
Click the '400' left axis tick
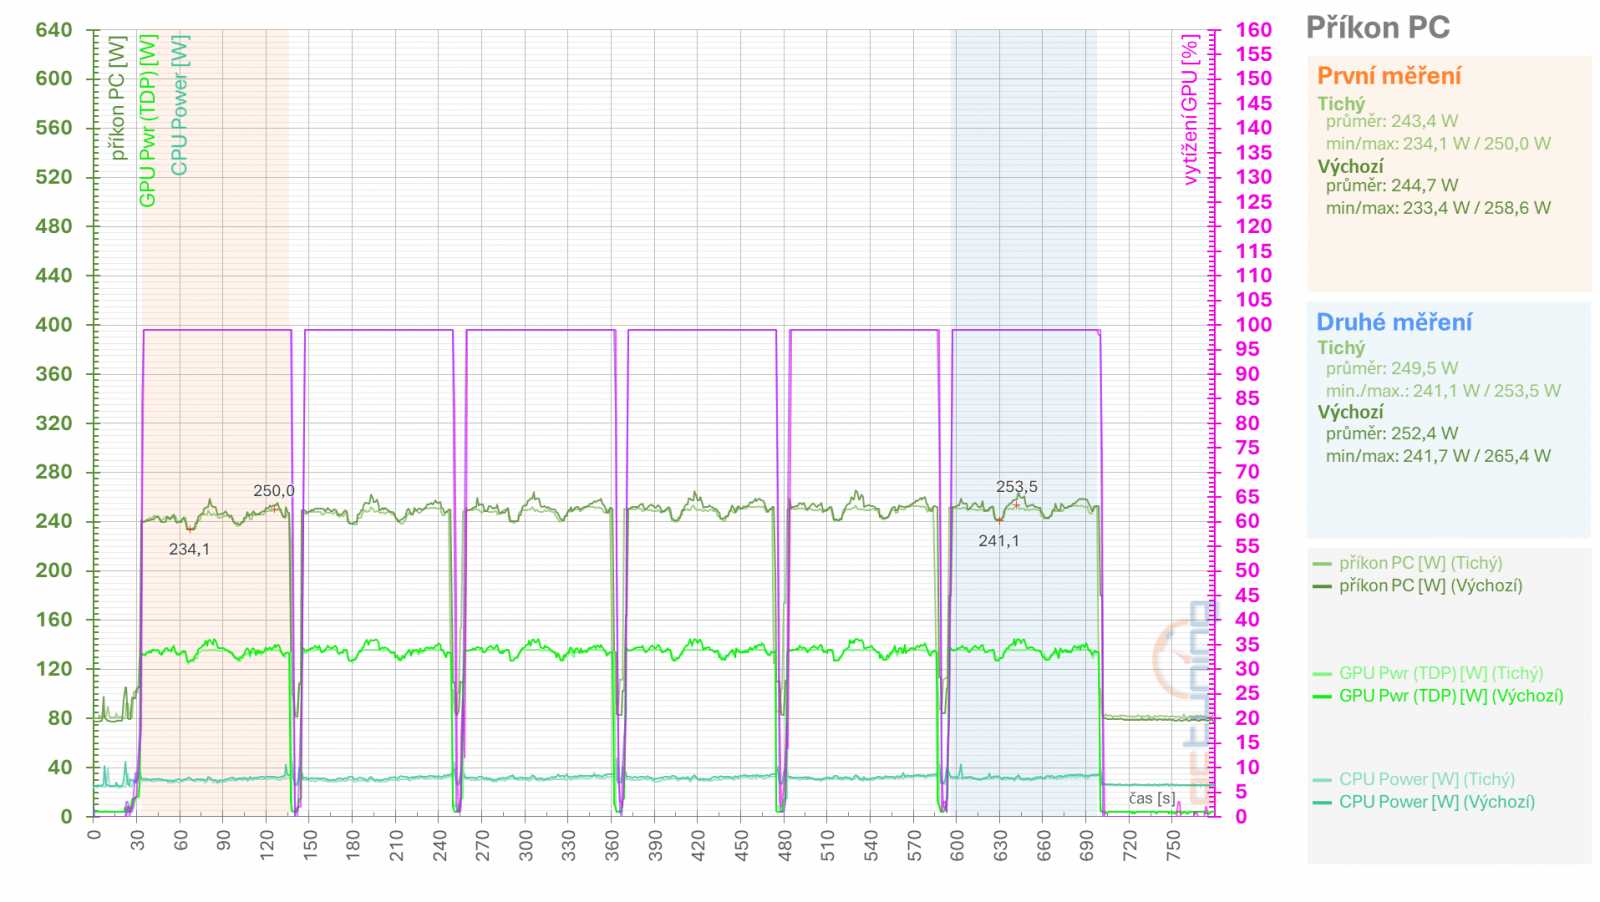point(54,324)
